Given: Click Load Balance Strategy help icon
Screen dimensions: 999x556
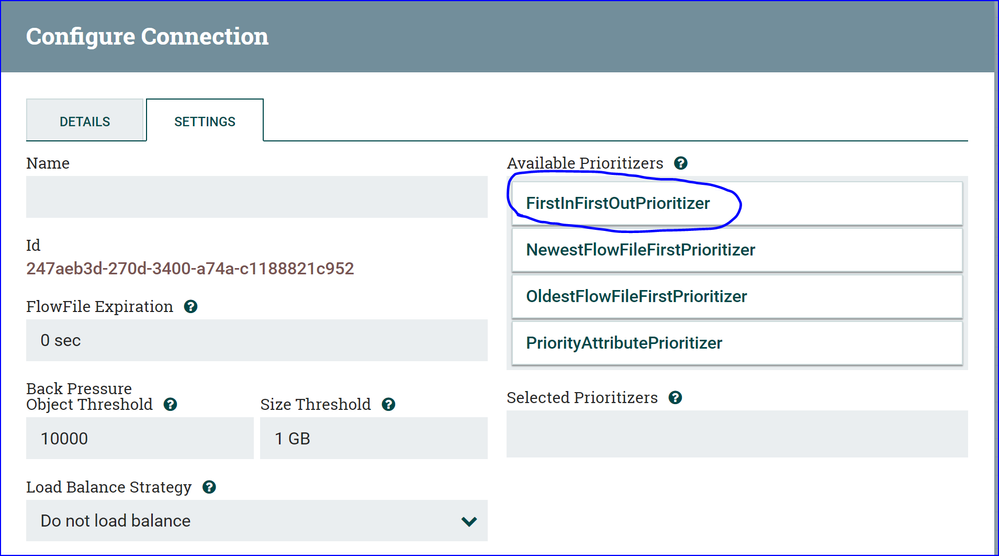Looking at the screenshot, I should (209, 488).
